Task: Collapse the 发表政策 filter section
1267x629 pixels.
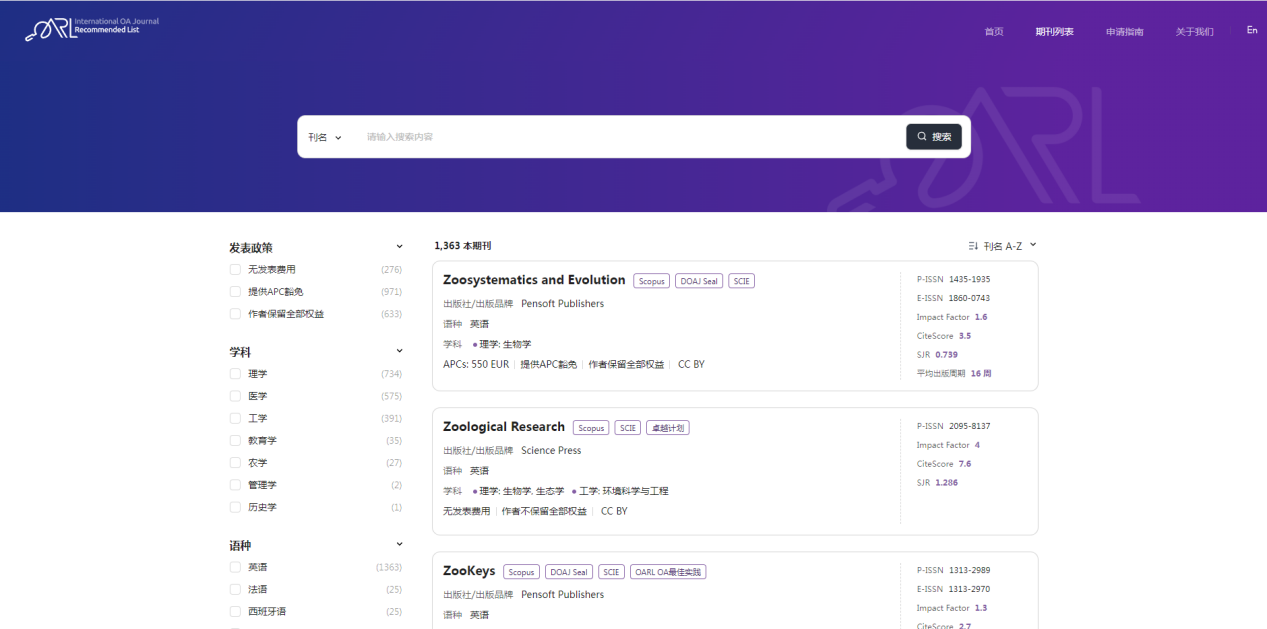Action: click(x=400, y=247)
